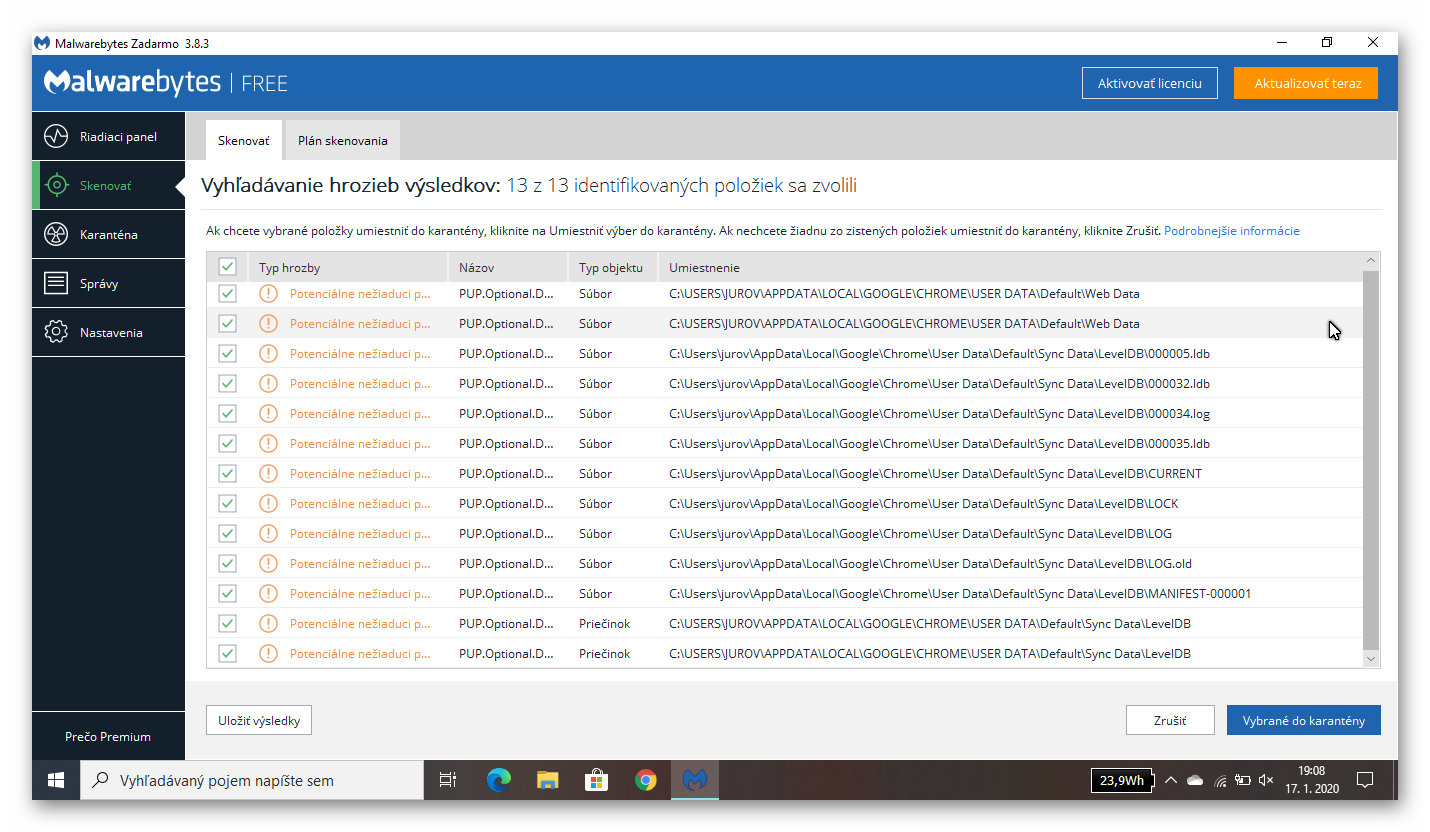Image resolution: width=1430 pixels, height=832 pixels.
Task: Click the results list scrollbar thumb
Action: (1370, 459)
